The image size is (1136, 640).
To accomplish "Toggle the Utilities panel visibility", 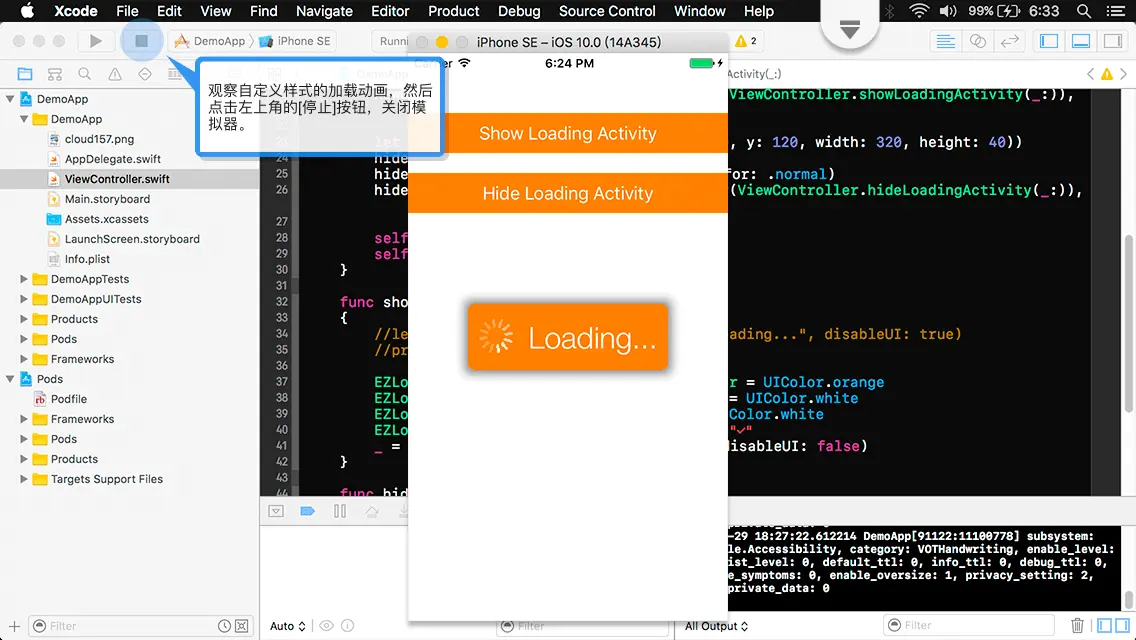I will pyautogui.click(x=1113, y=41).
